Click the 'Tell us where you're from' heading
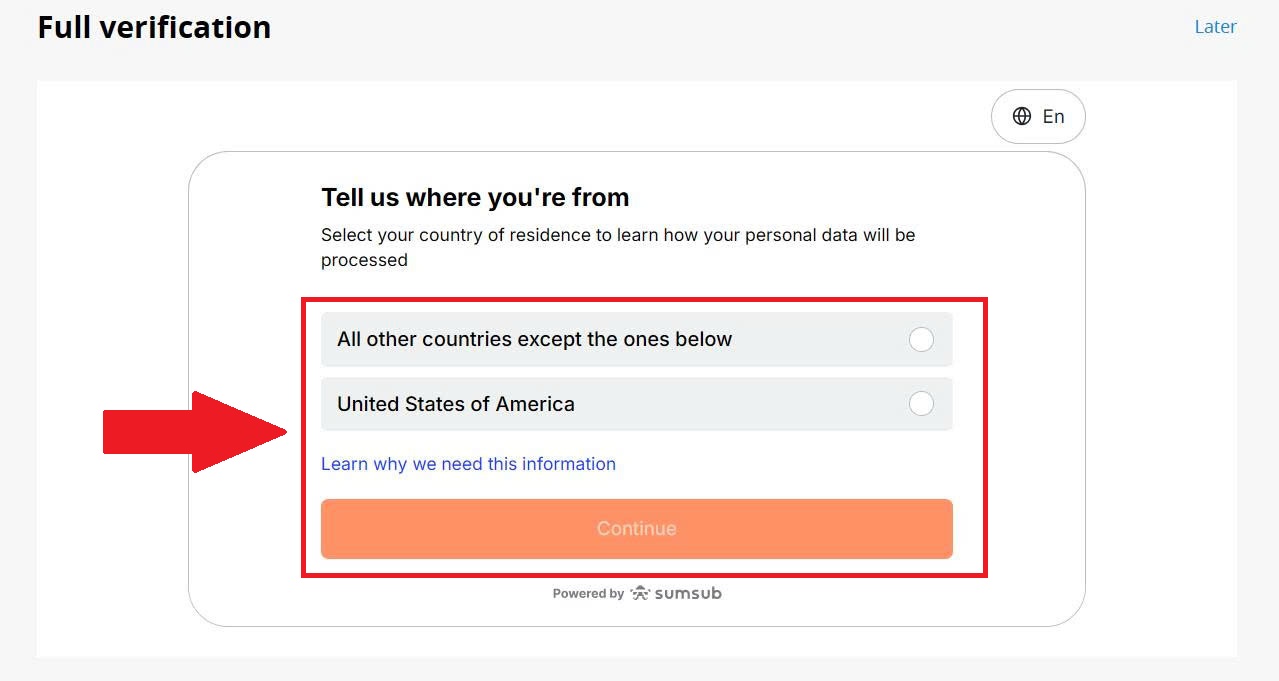 tap(475, 197)
